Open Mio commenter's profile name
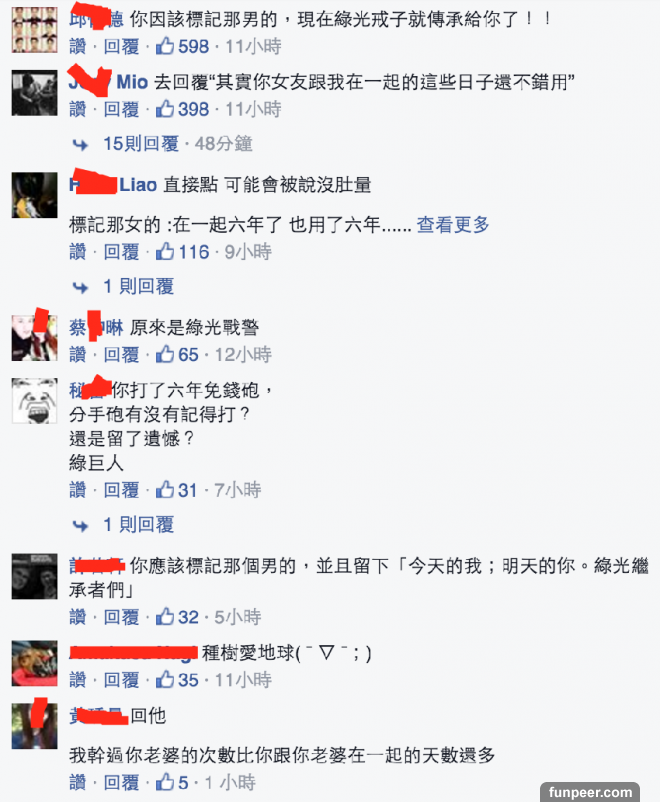The image size is (660, 802). pos(108,82)
